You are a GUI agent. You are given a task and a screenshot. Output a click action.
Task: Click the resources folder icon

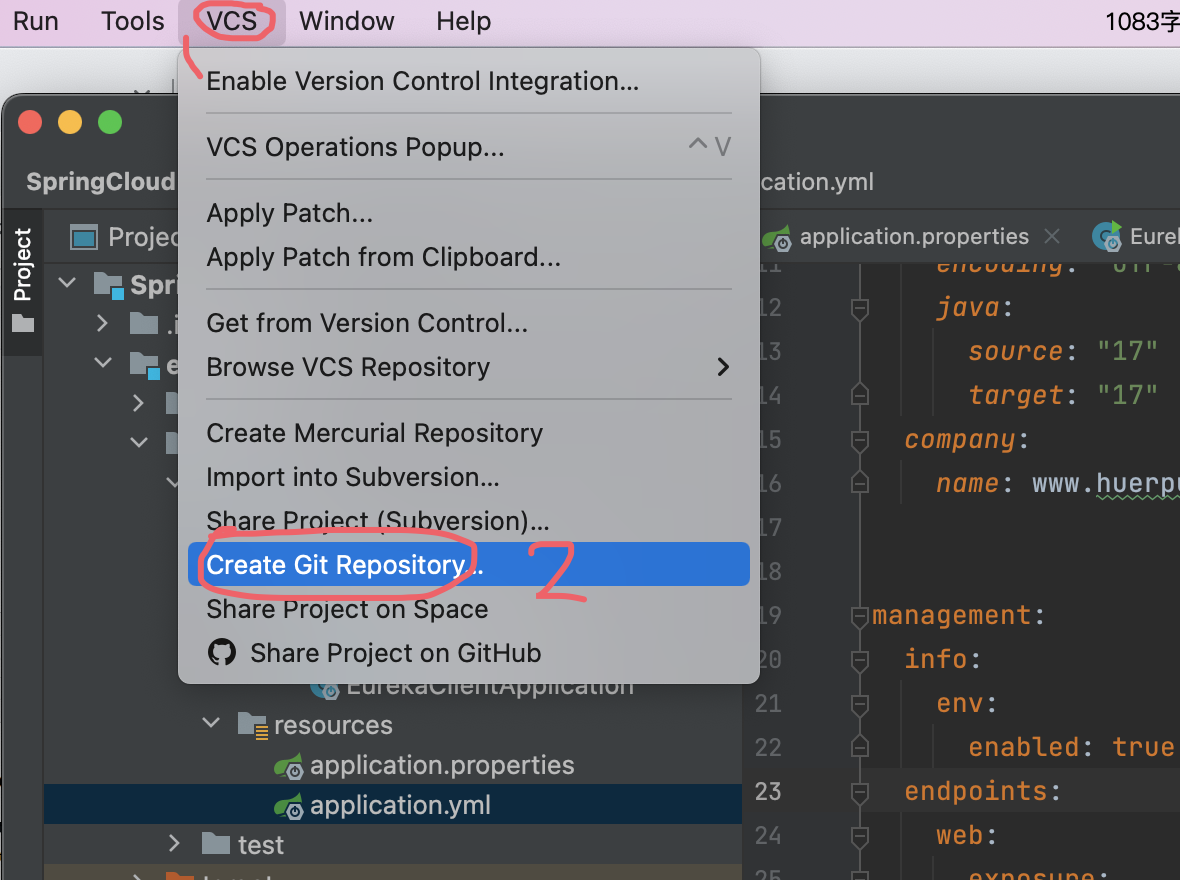click(252, 725)
